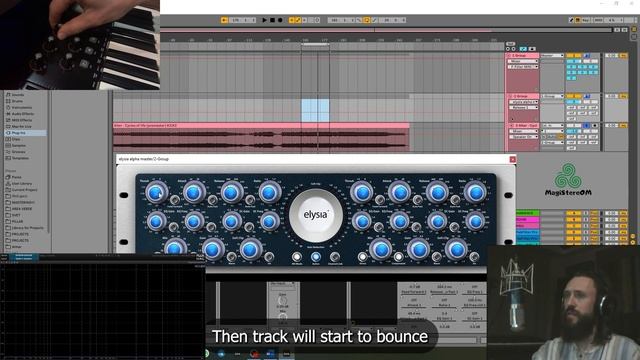The width and height of the screenshot is (640, 360).
Task: Select the green track in lower track list
Action: click(x=527, y=213)
